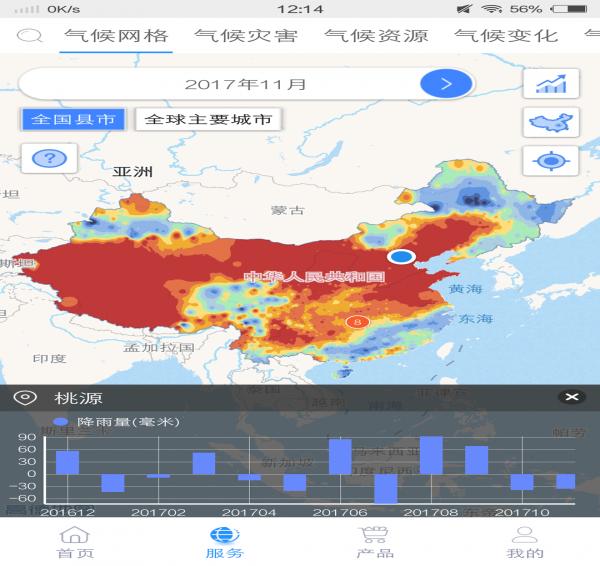Switch to the 气候资源 tab
Screen dimensions: 600x566
[376, 36]
